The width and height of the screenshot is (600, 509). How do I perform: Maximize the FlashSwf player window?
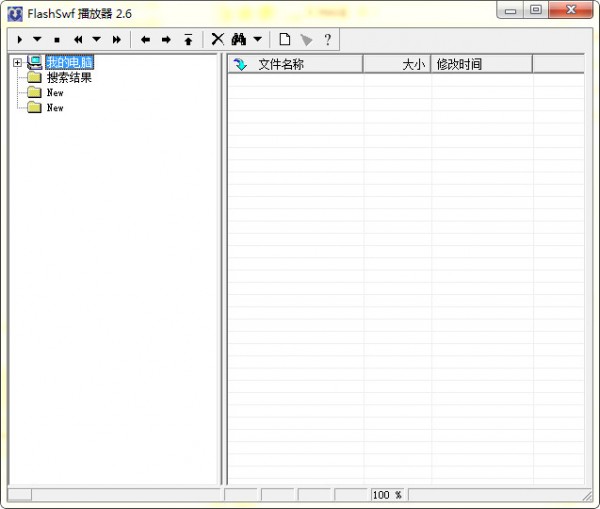click(x=536, y=10)
